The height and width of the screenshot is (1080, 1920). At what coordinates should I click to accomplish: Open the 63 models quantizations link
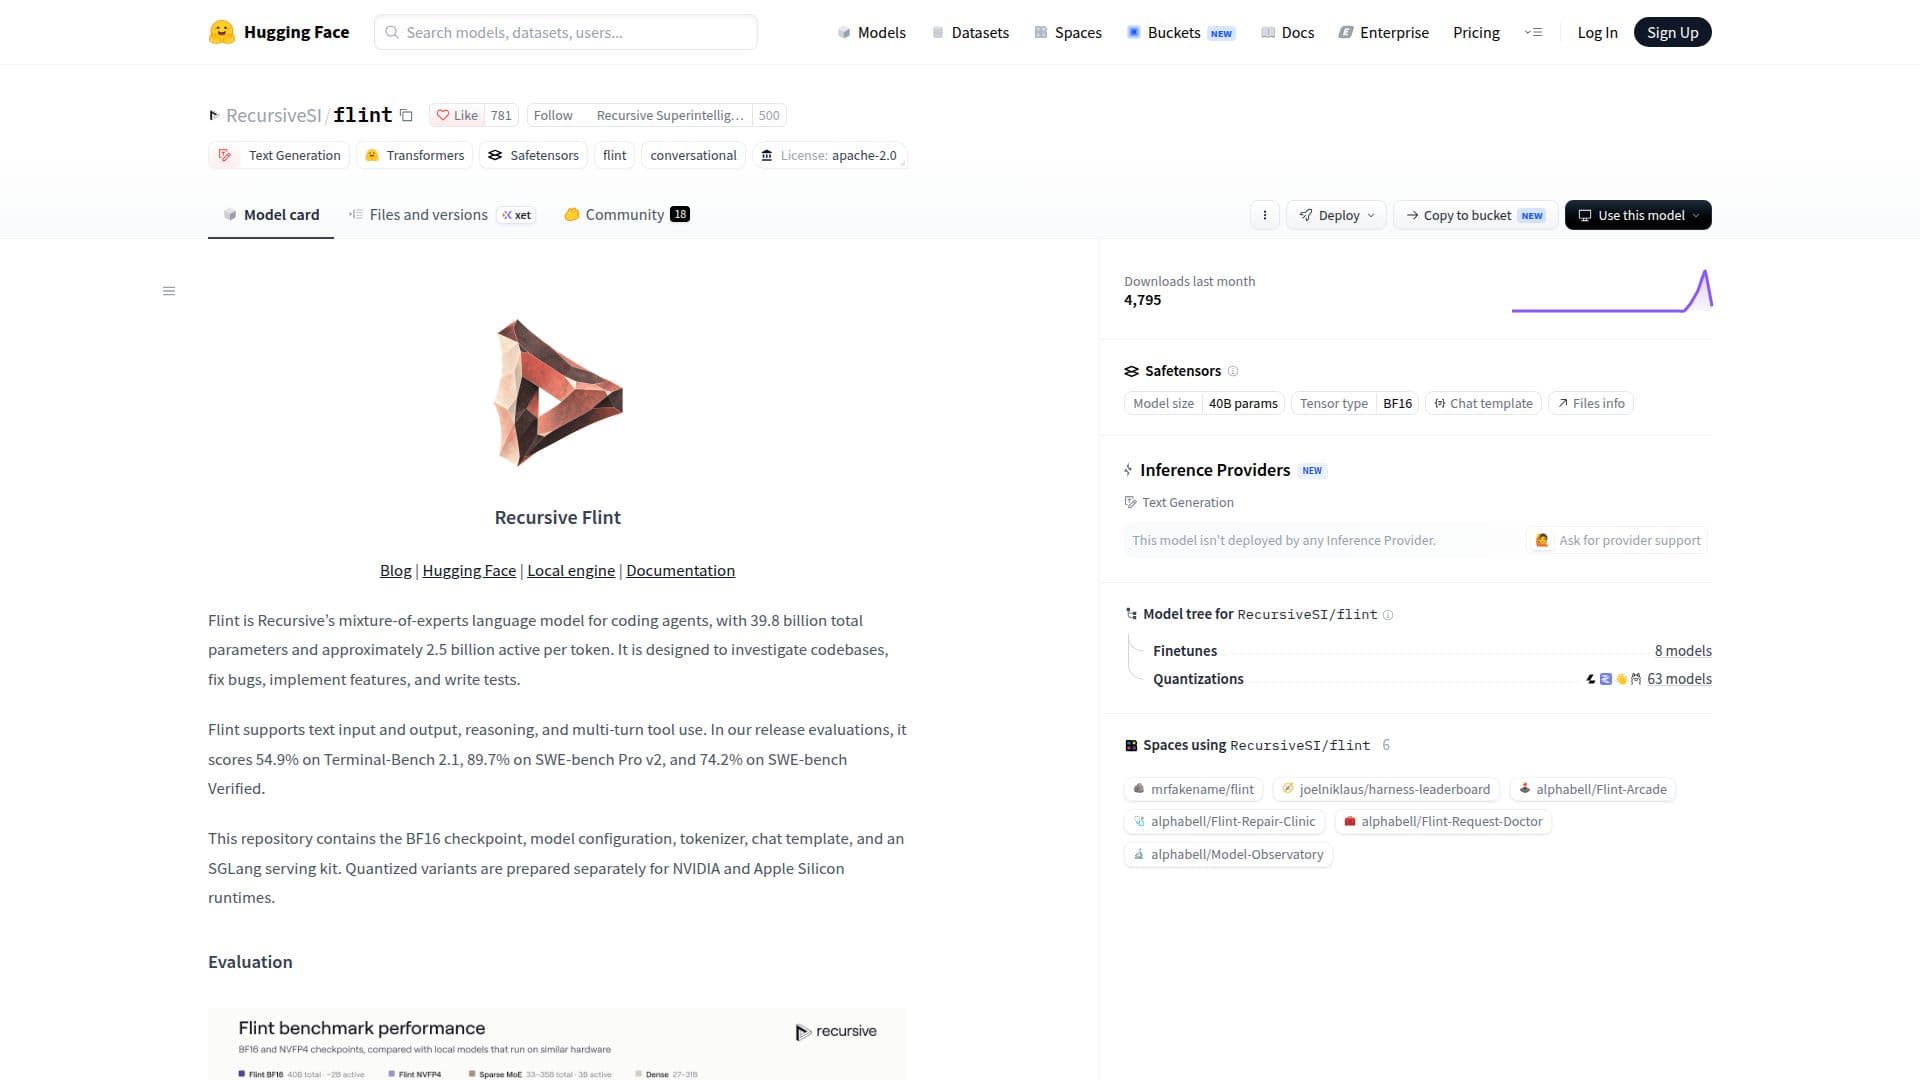(1679, 679)
